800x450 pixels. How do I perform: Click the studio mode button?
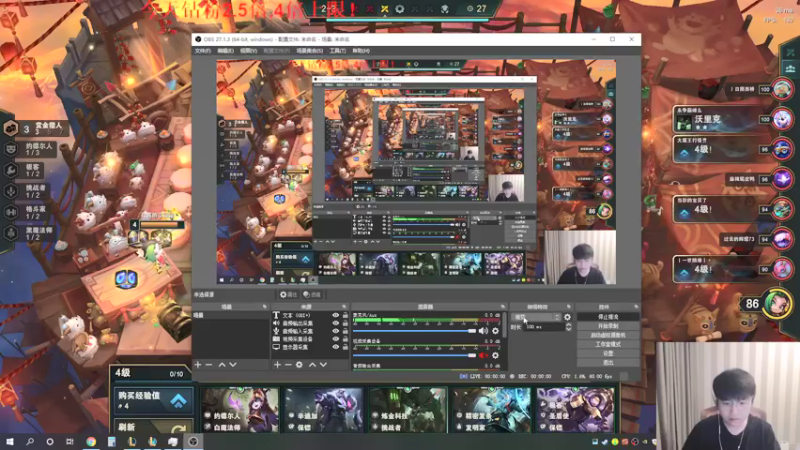point(608,344)
